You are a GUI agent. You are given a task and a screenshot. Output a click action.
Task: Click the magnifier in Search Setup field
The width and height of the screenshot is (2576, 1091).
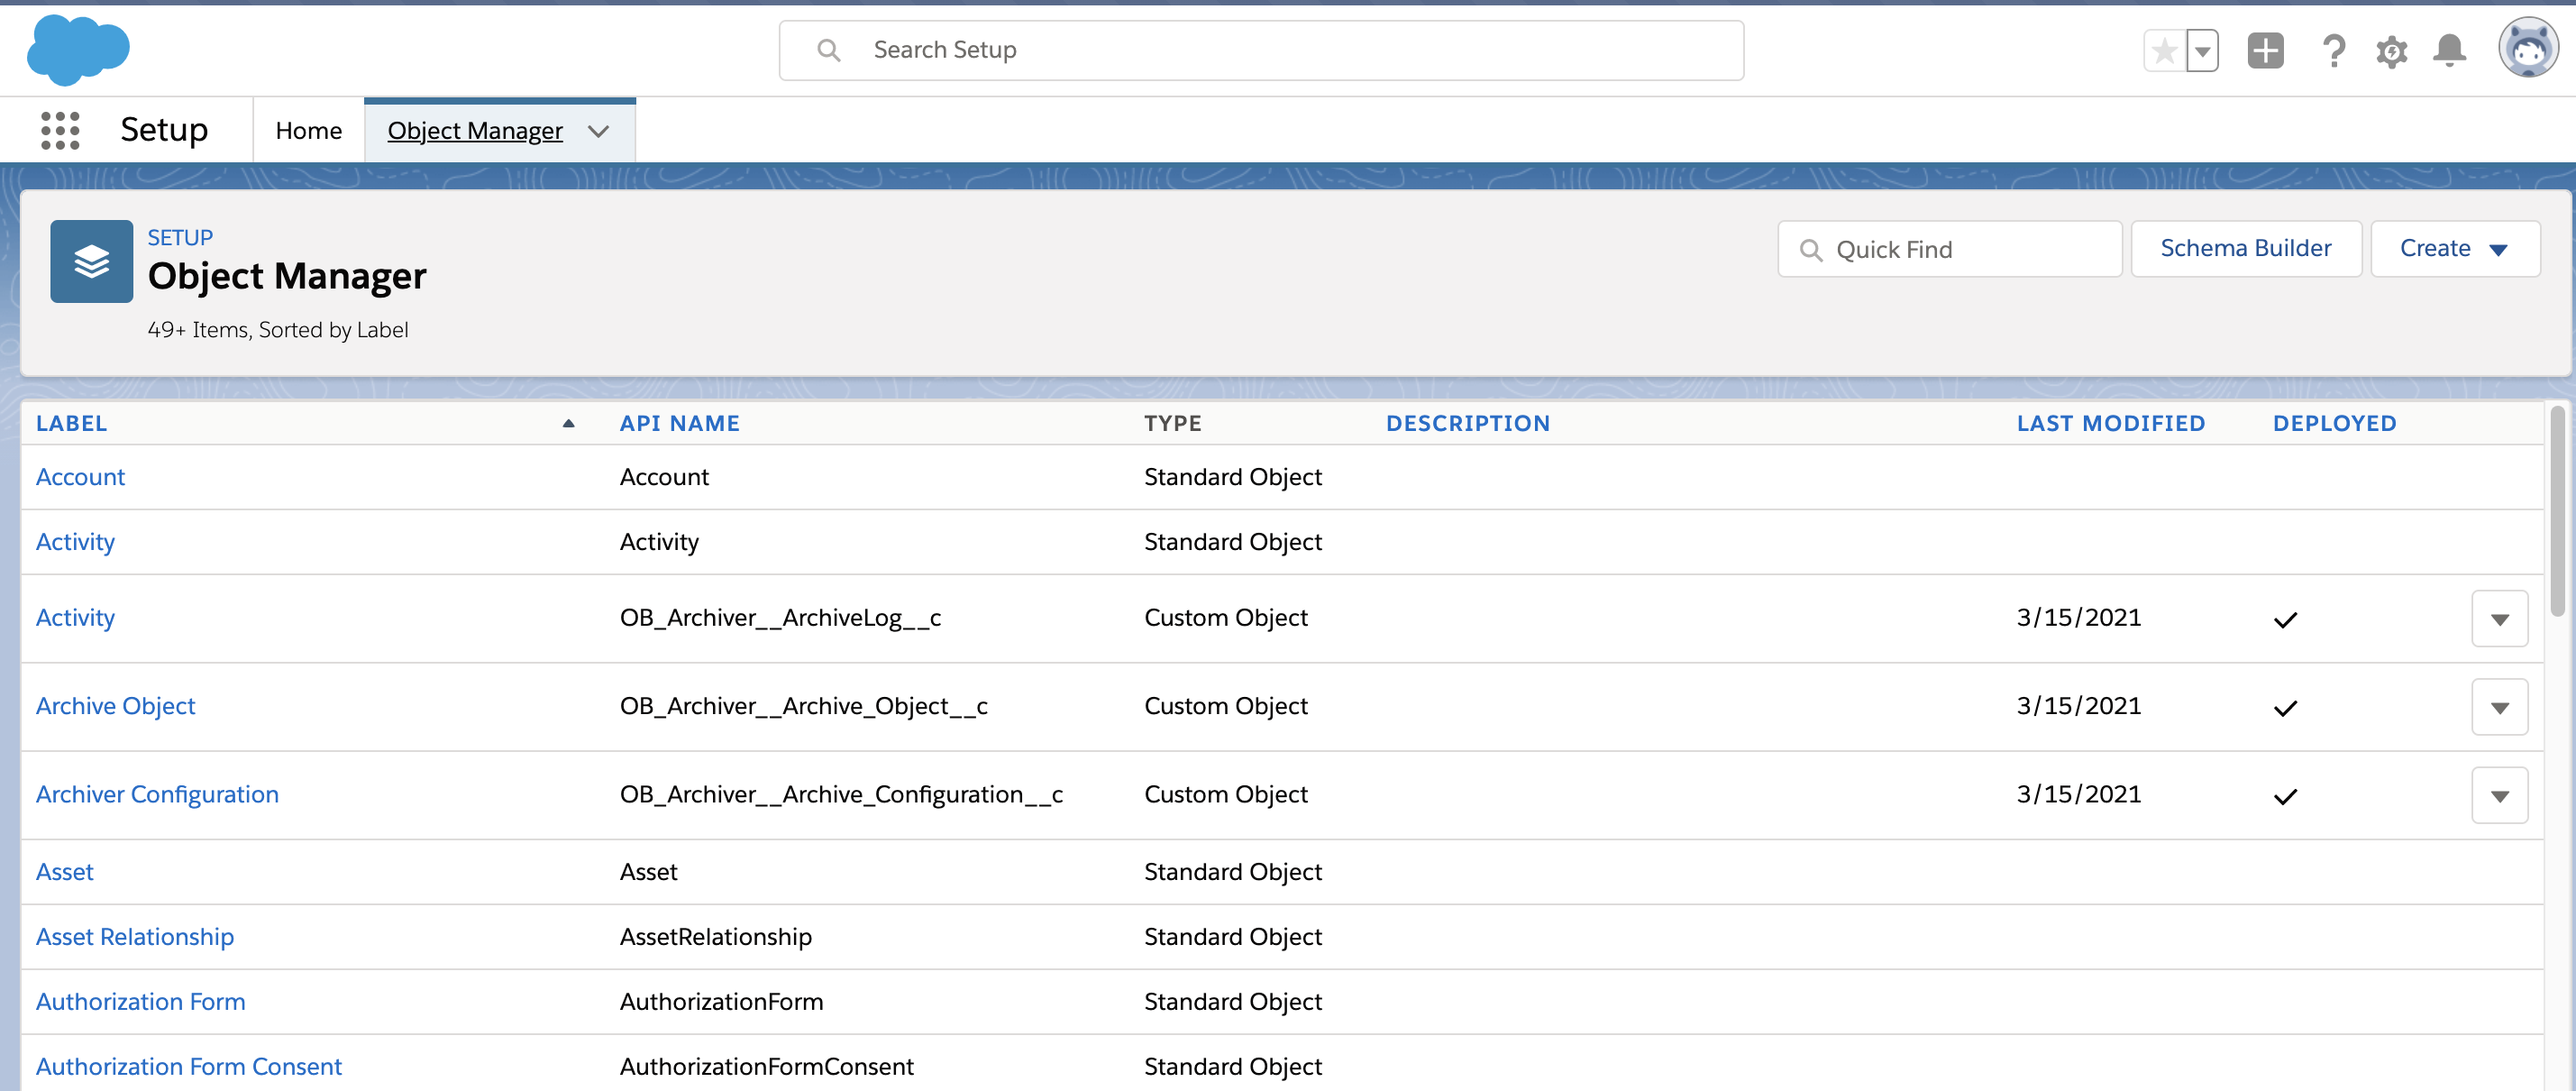tap(828, 49)
